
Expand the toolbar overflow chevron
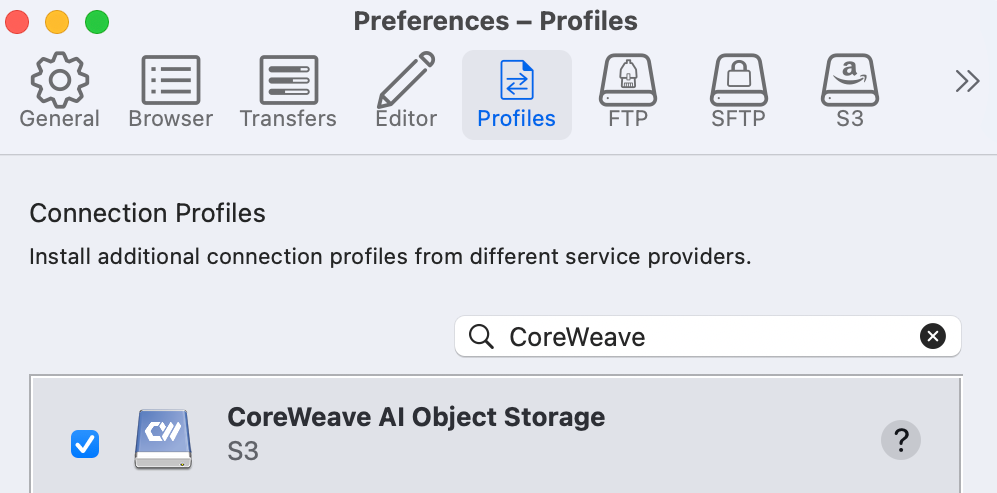[967, 81]
